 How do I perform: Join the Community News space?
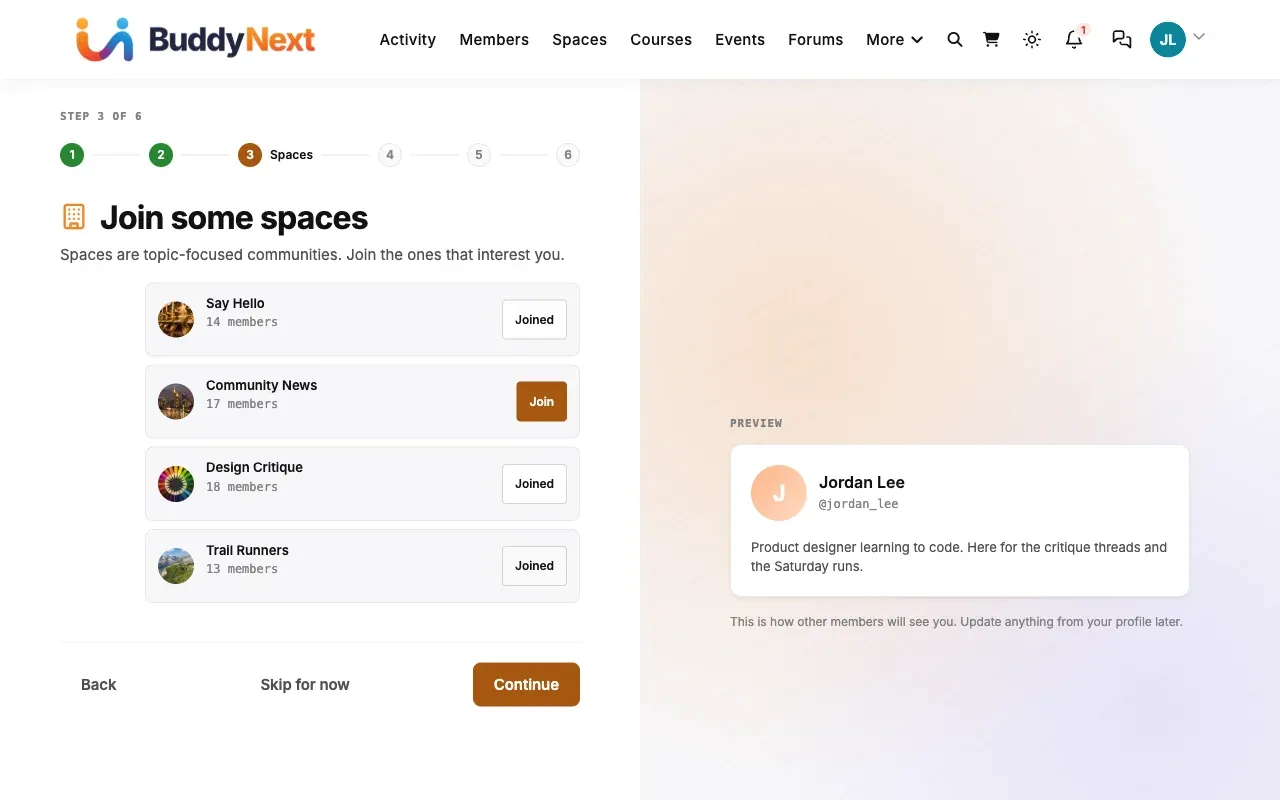click(x=542, y=402)
